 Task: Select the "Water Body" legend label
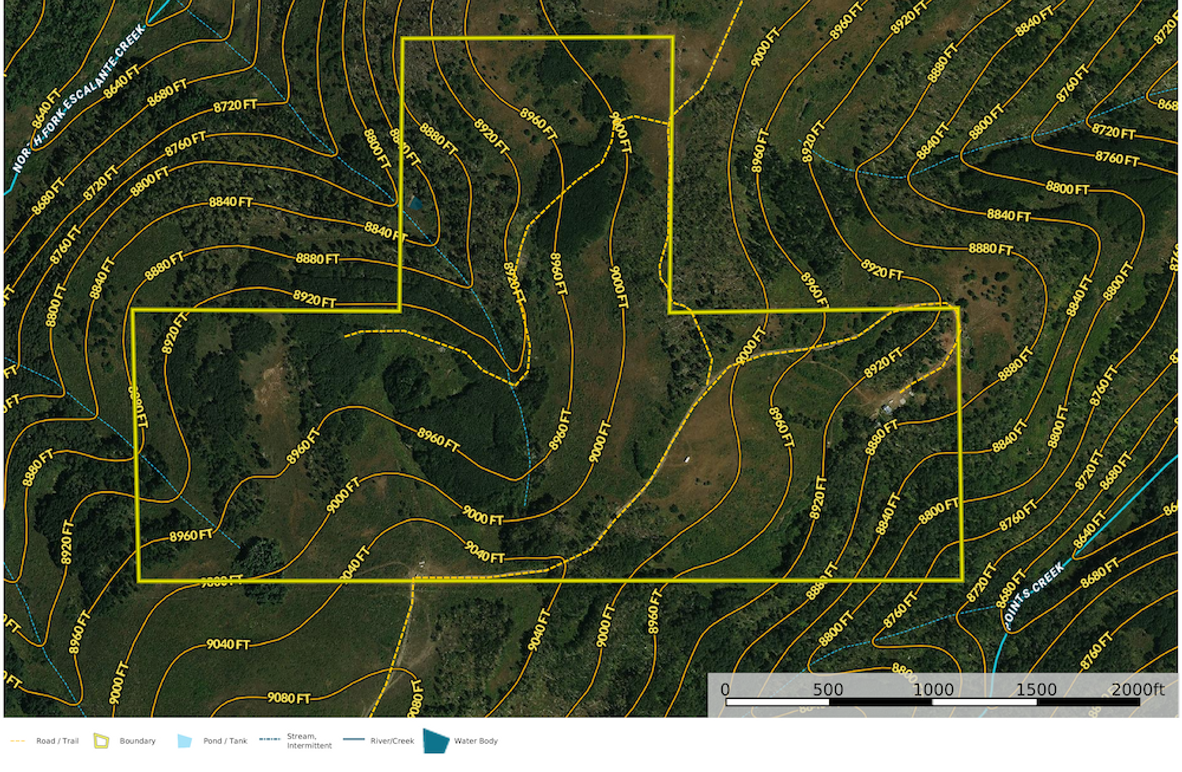point(476,741)
